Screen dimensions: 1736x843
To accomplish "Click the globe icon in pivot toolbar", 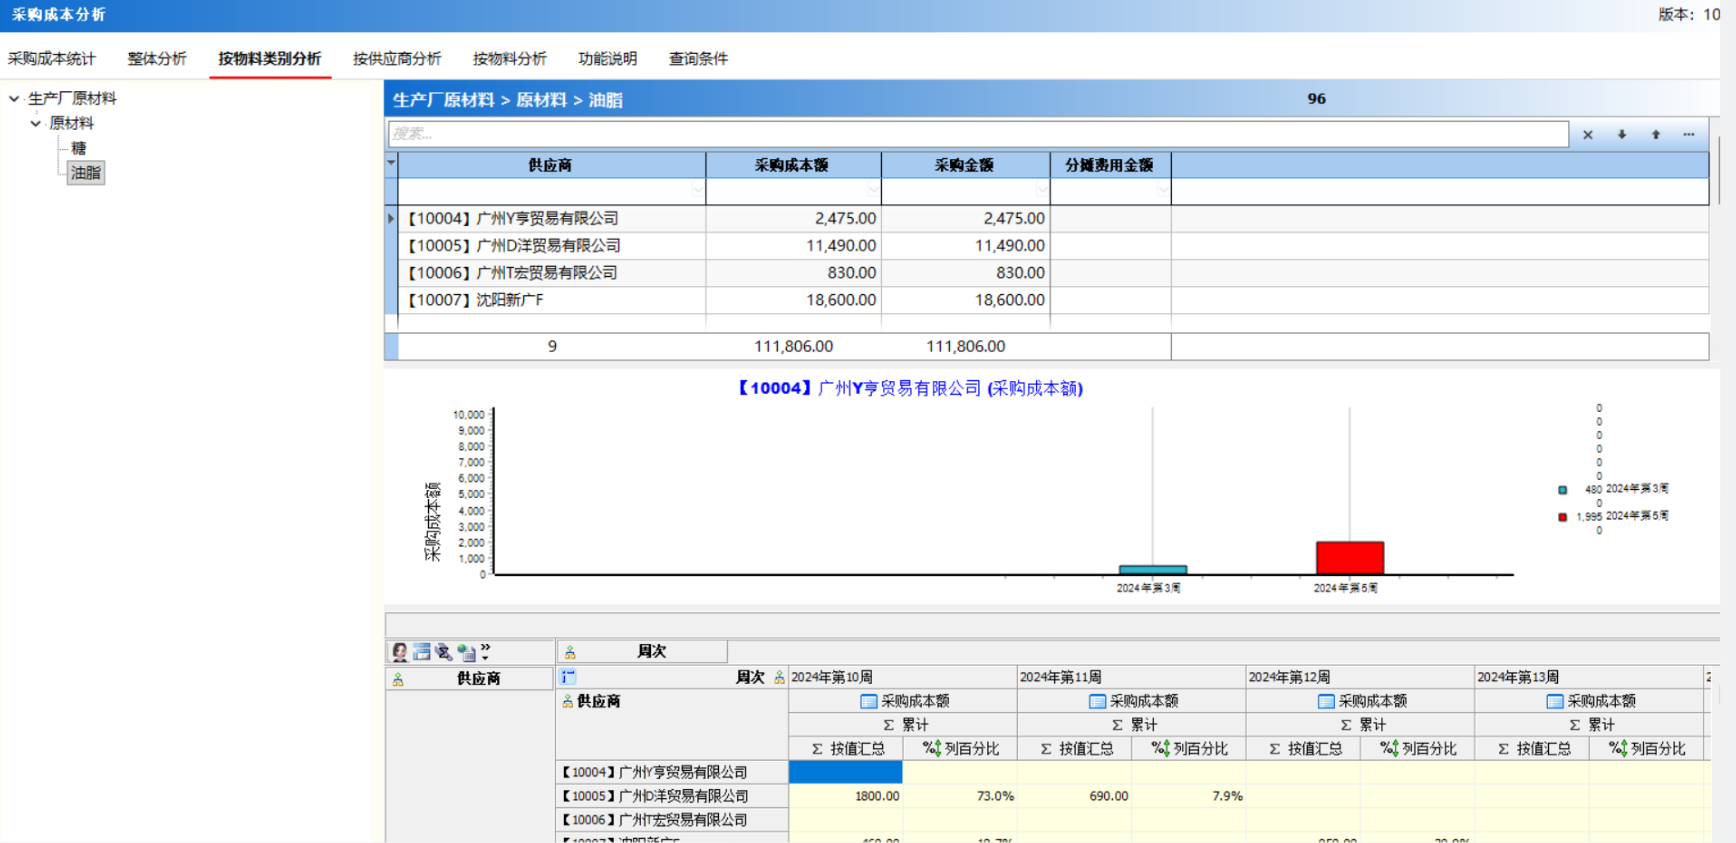I will (x=466, y=653).
